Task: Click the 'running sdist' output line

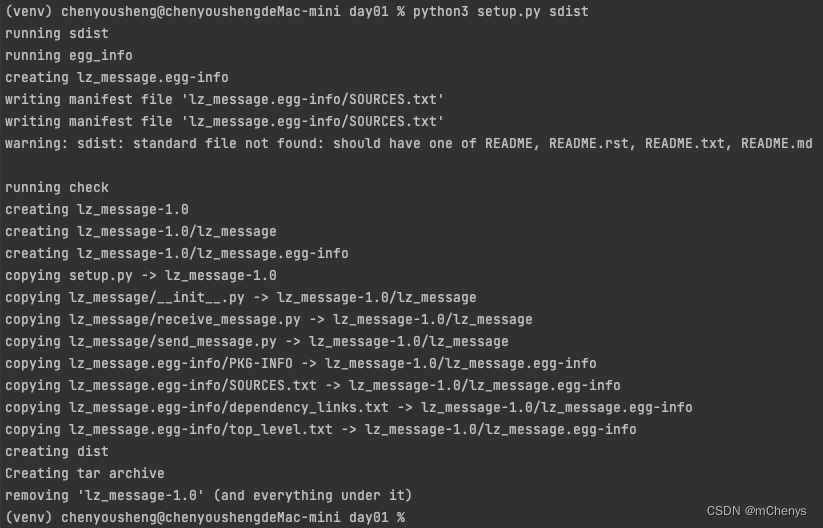Action: [x=57, y=34]
